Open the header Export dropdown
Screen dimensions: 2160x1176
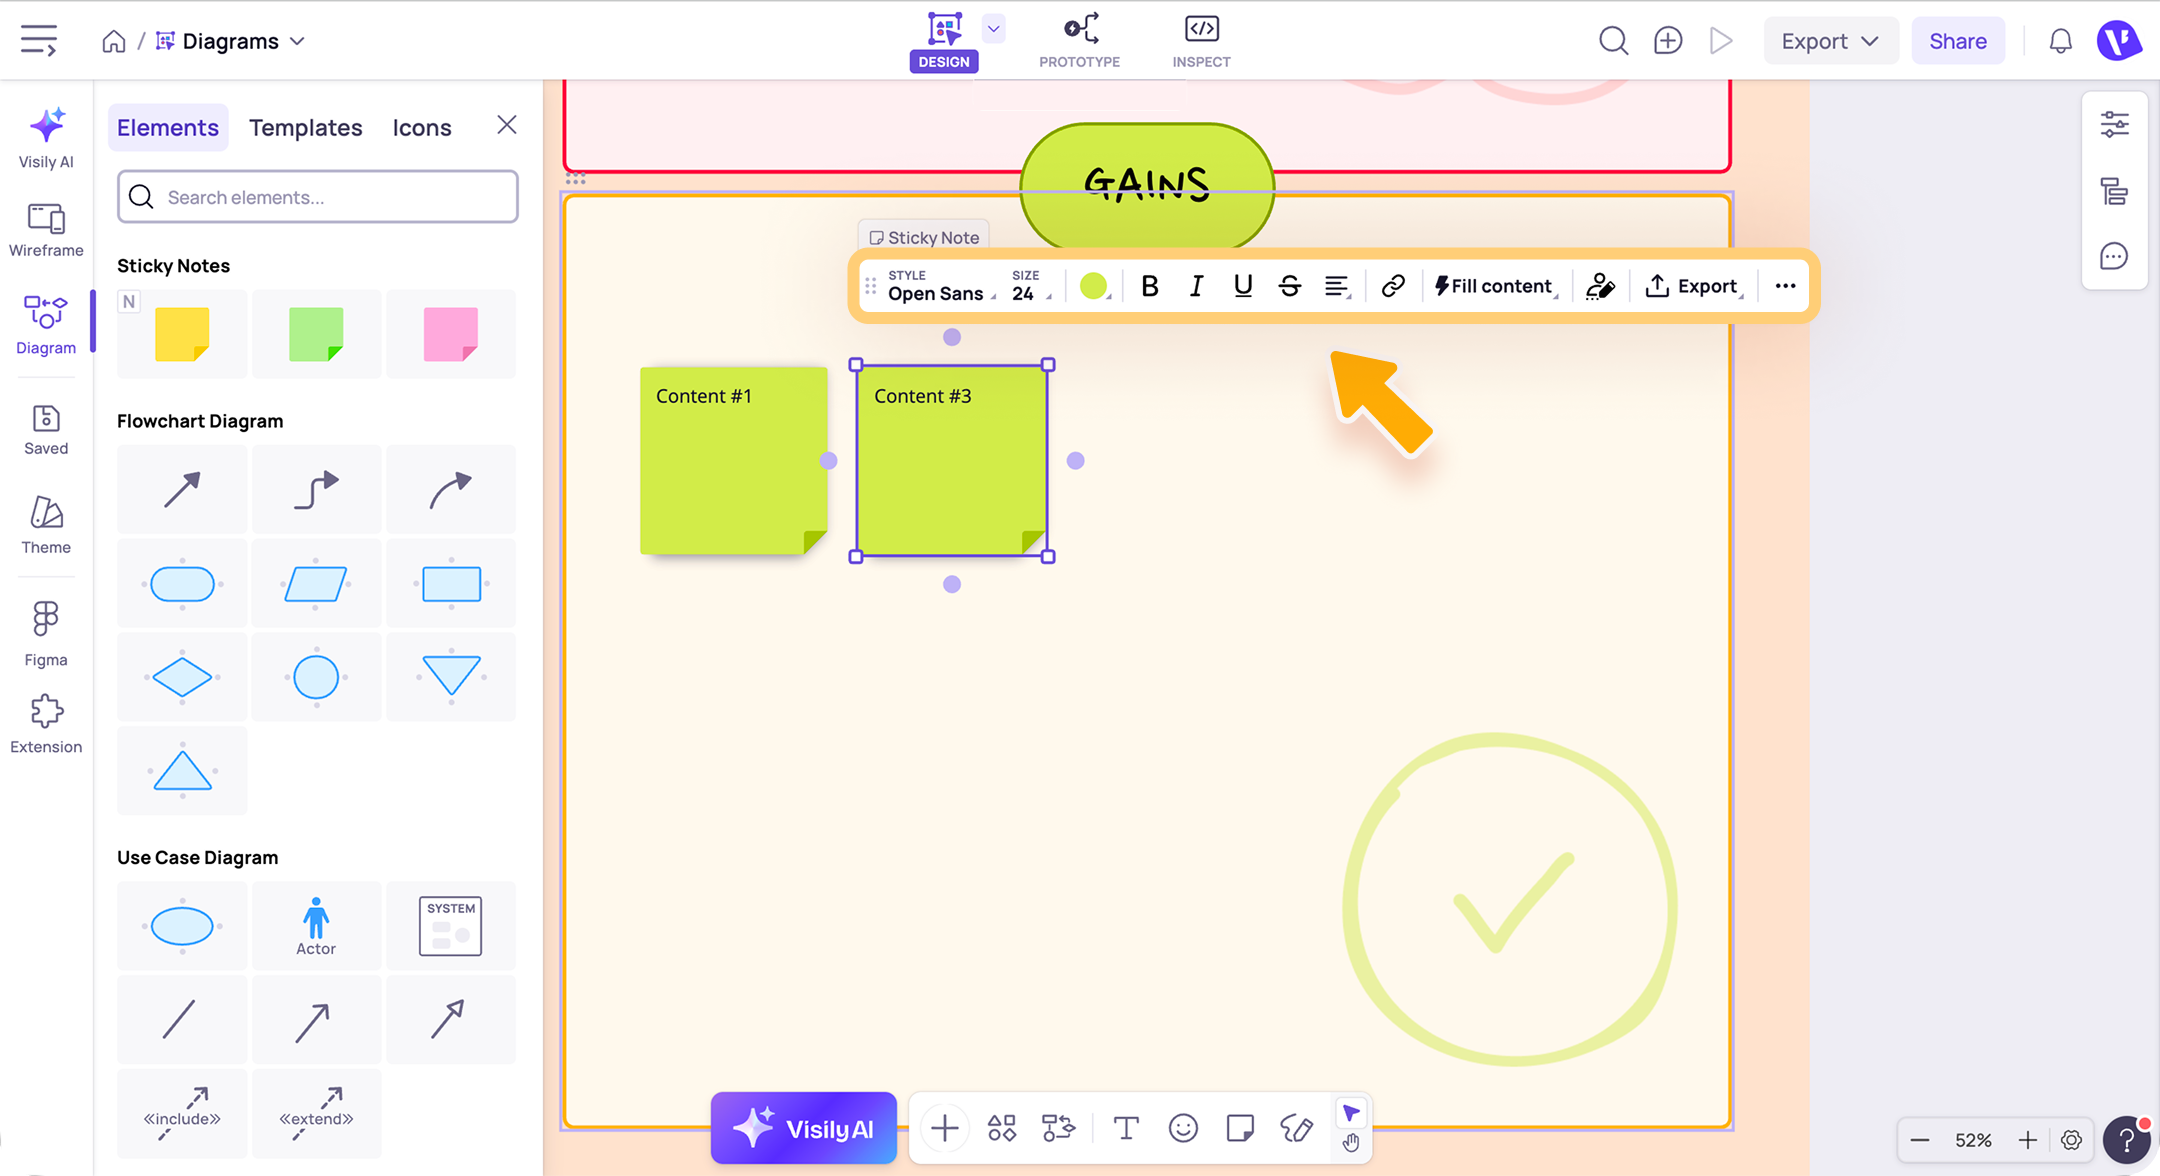point(1830,41)
